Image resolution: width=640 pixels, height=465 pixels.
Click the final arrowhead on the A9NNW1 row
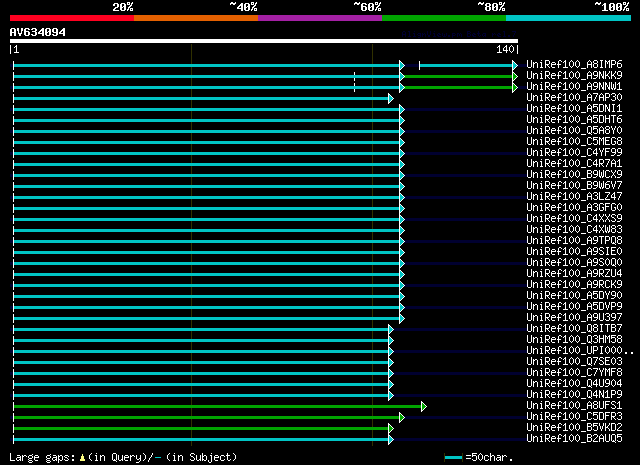(515, 87)
